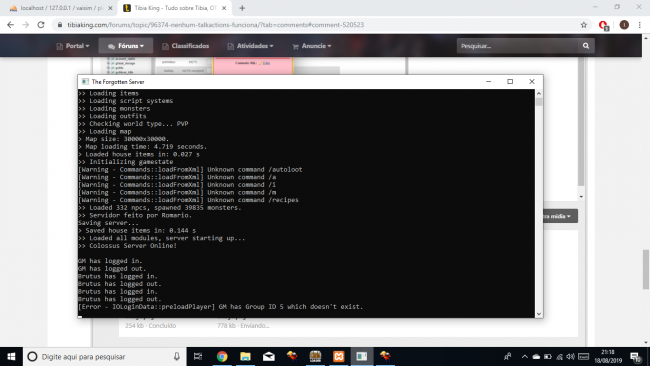Click the search magnifier icon in navbar

tap(585, 46)
